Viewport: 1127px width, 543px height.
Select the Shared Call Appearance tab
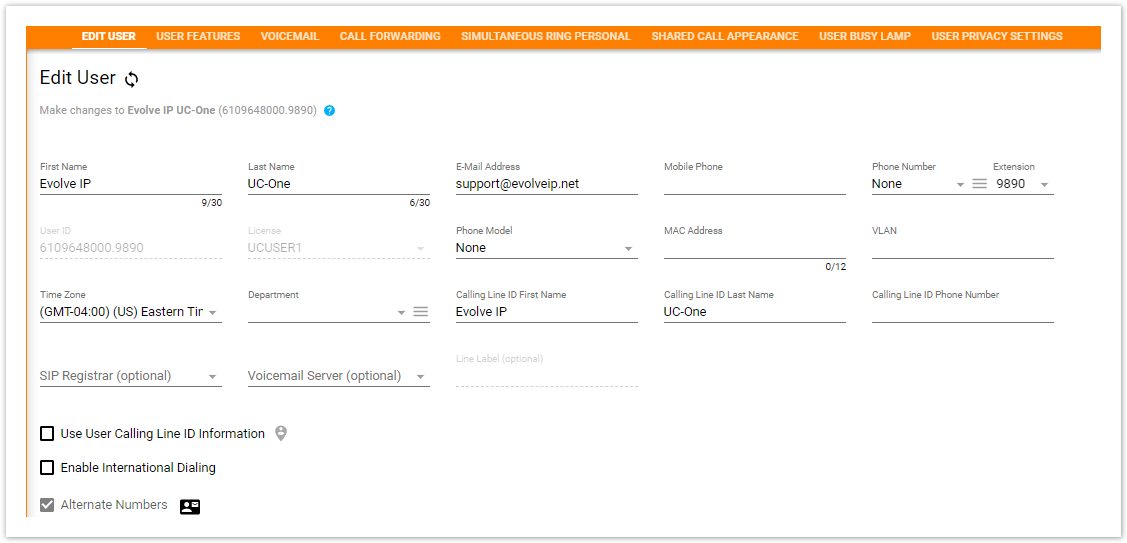pyautogui.click(x=725, y=36)
